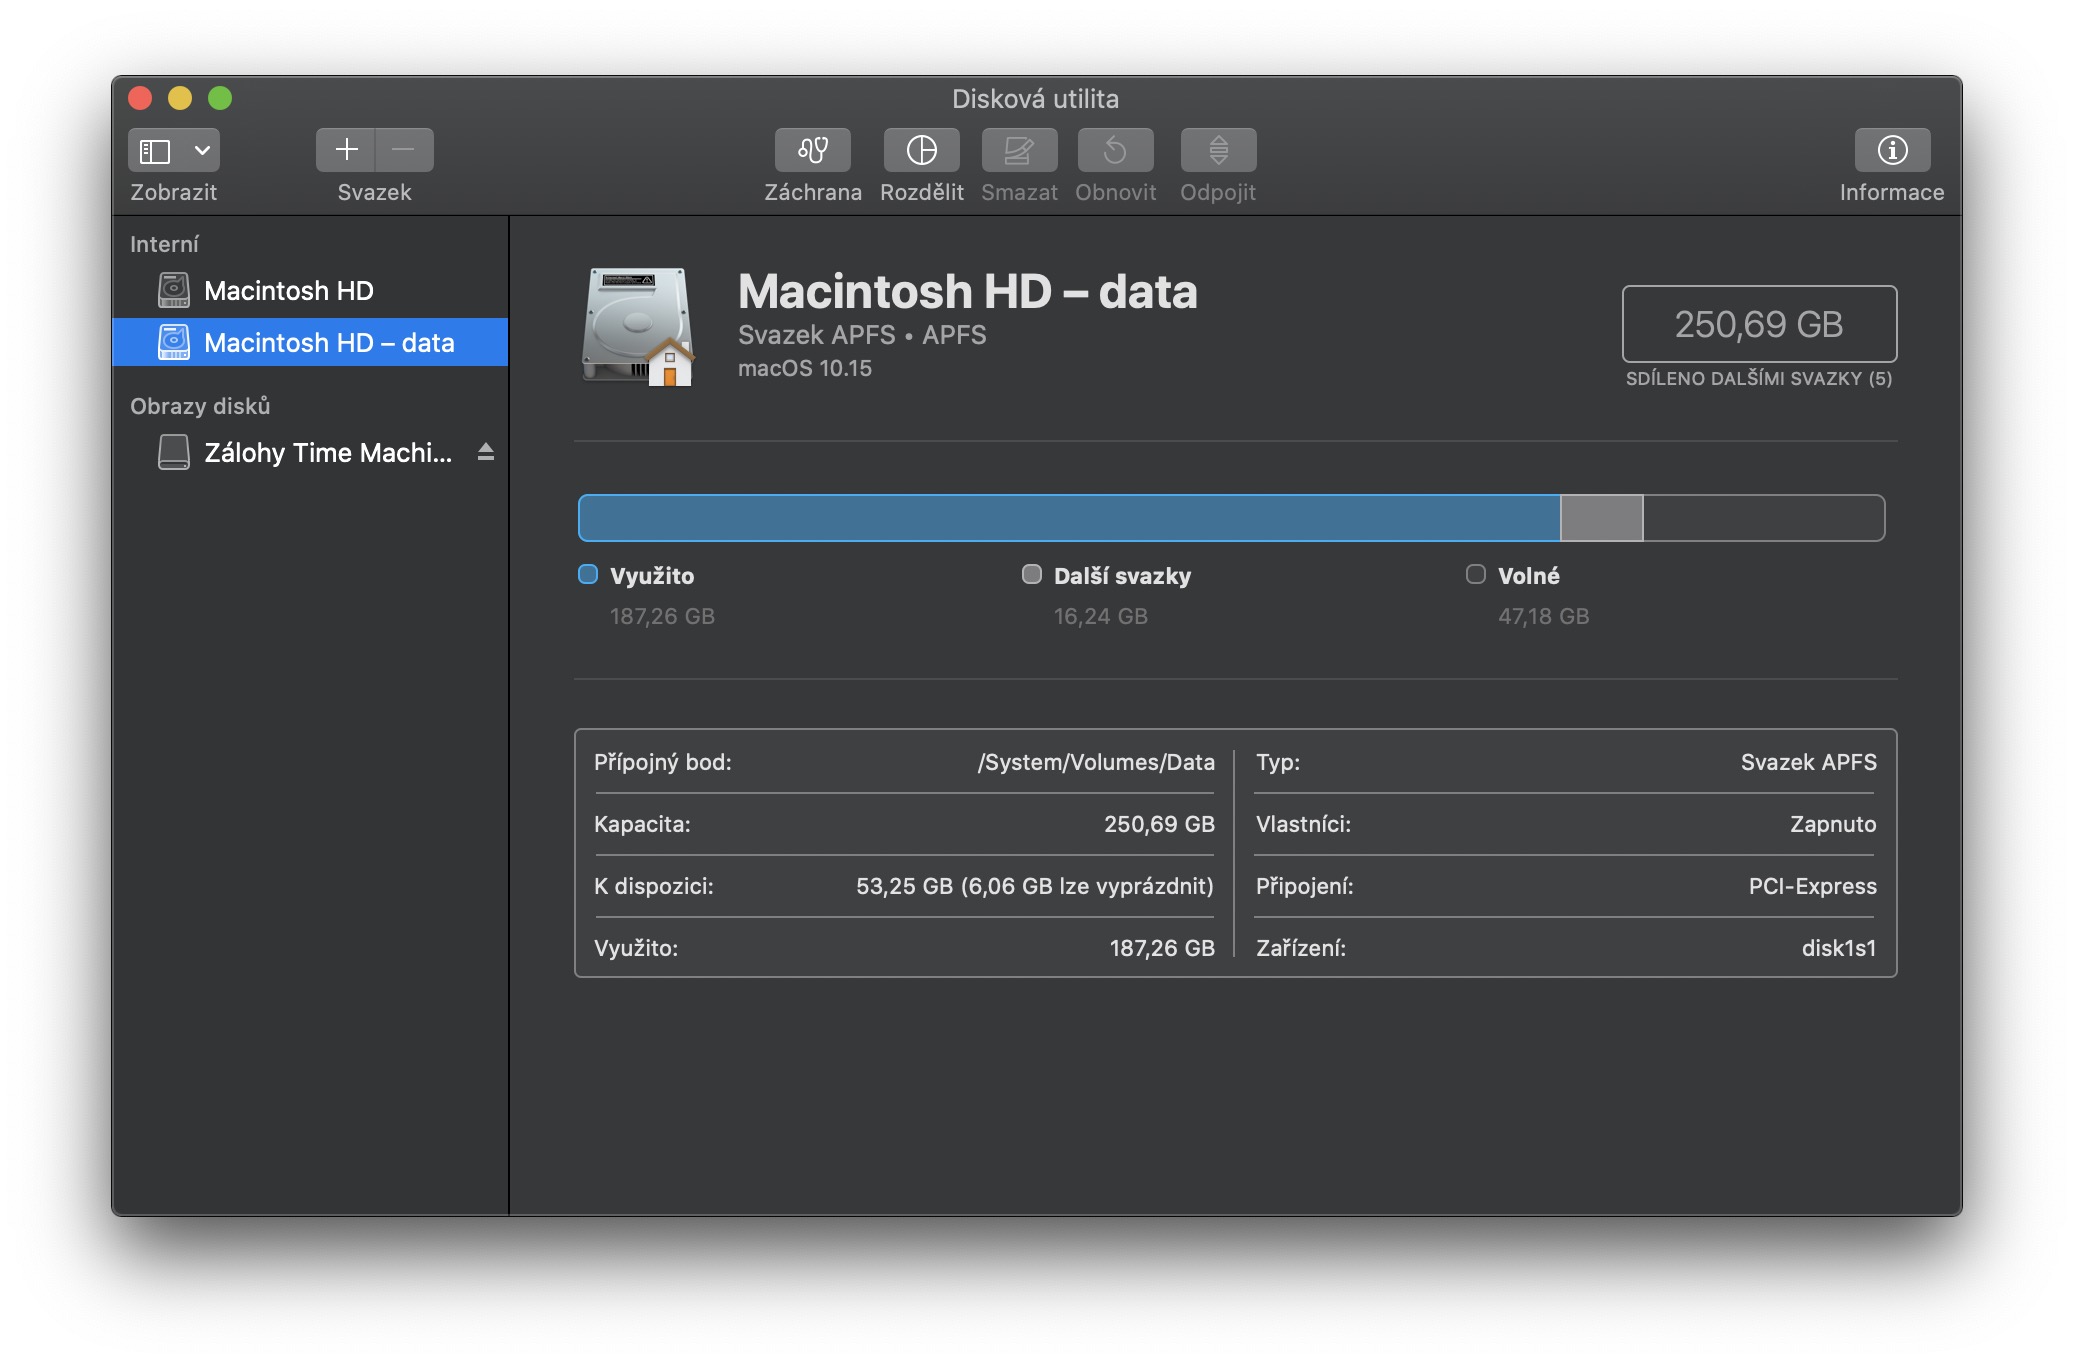The height and width of the screenshot is (1364, 2074).
Task: Add a new volume with plus button
Action: (346, 150)
